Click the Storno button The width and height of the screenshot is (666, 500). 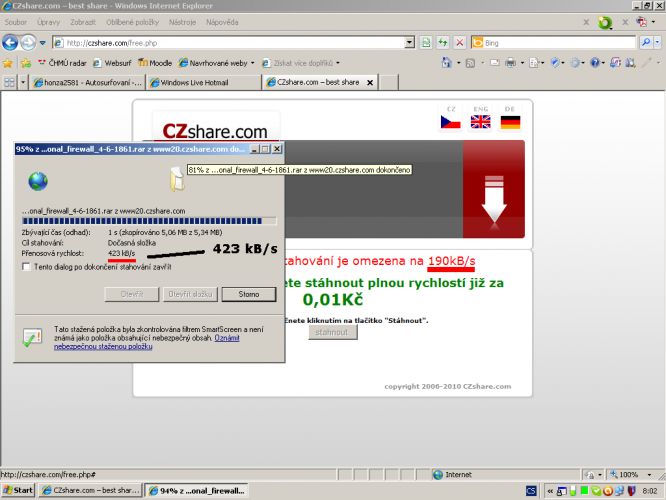click(249, 294)
